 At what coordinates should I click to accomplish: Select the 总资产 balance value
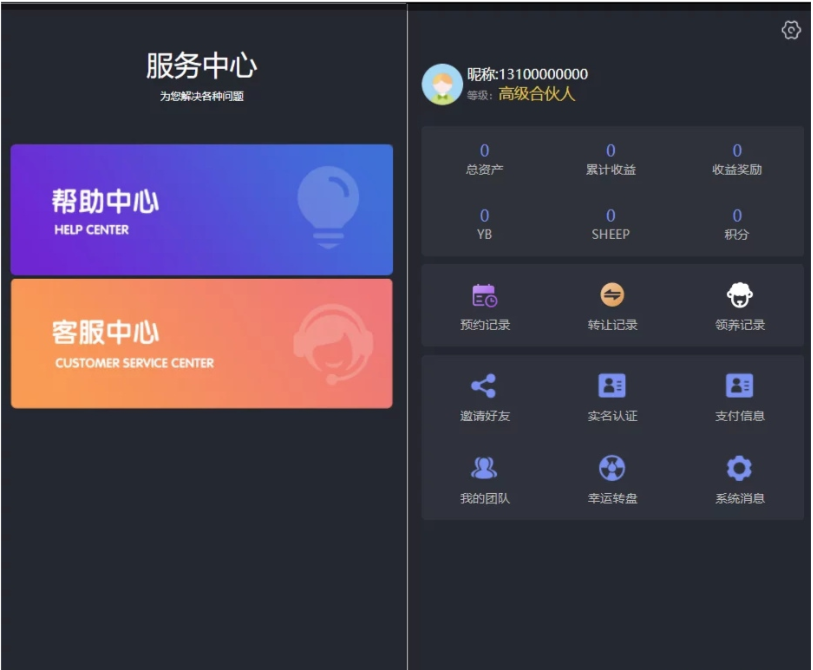click(484, 152)
